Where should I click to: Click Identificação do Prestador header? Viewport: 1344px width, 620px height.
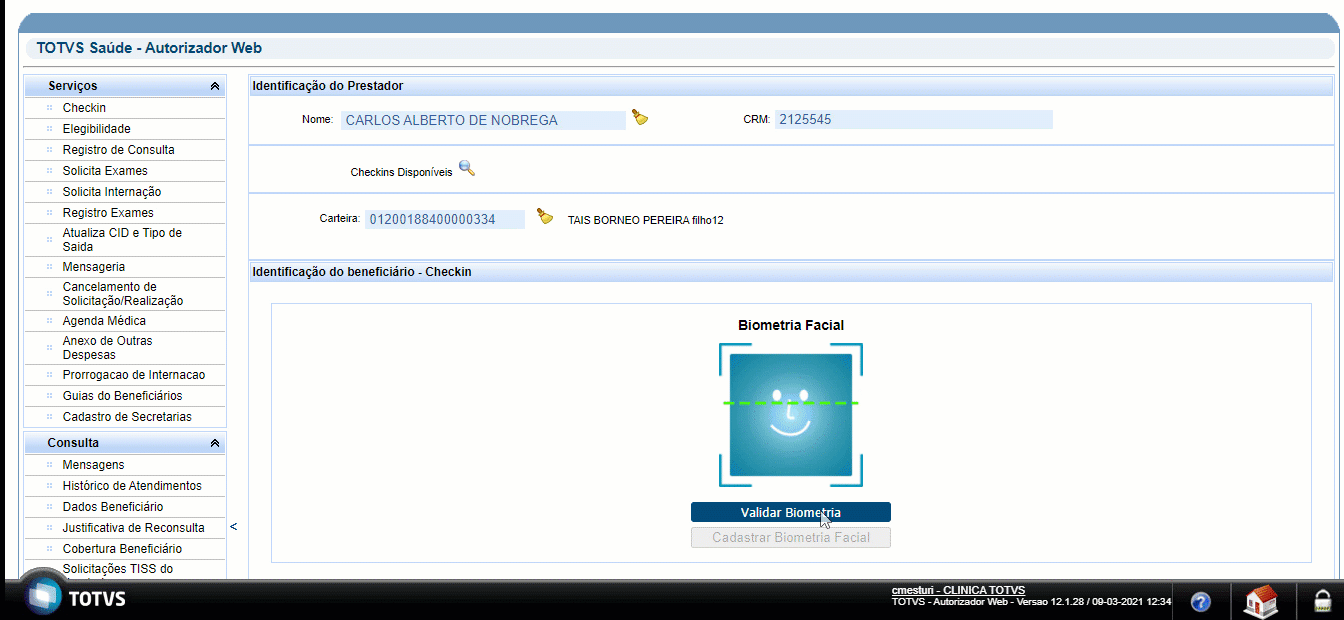click(x=328, y=86)
